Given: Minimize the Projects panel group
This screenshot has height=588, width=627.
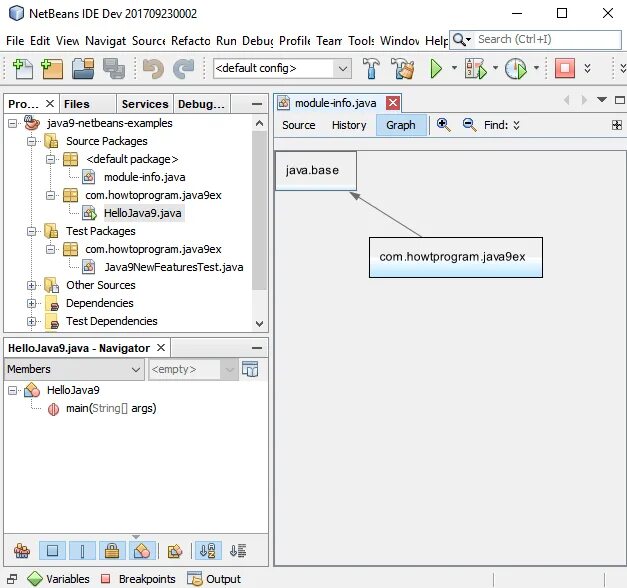Looking at the screenshot, I should pos(257,104).
